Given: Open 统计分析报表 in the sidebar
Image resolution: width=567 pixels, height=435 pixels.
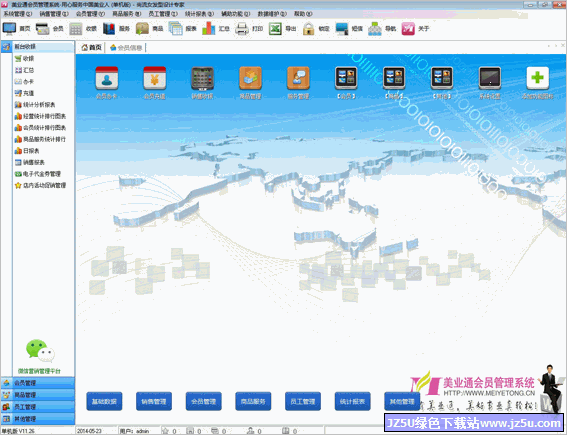Looking at the screenshot, I should tap(35, 105).
